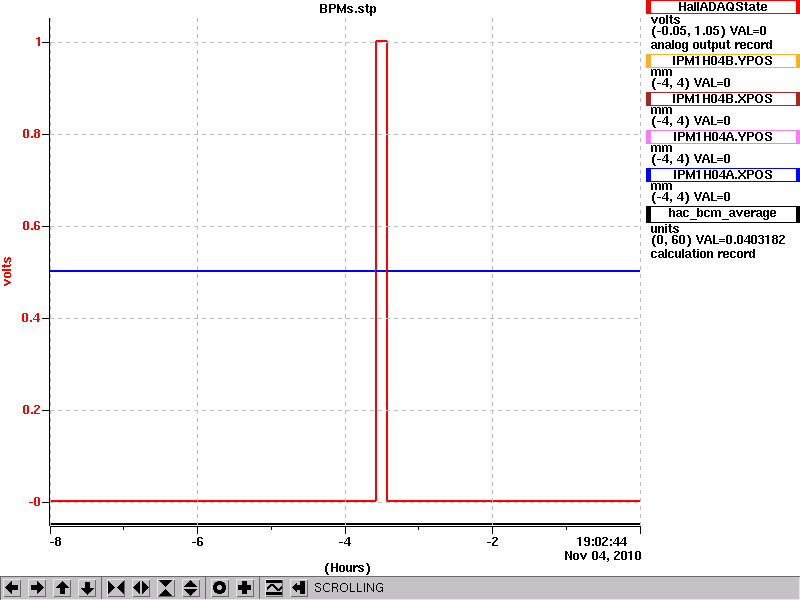Select the IPM1H04B.YPOS channel label

[722, 61]
